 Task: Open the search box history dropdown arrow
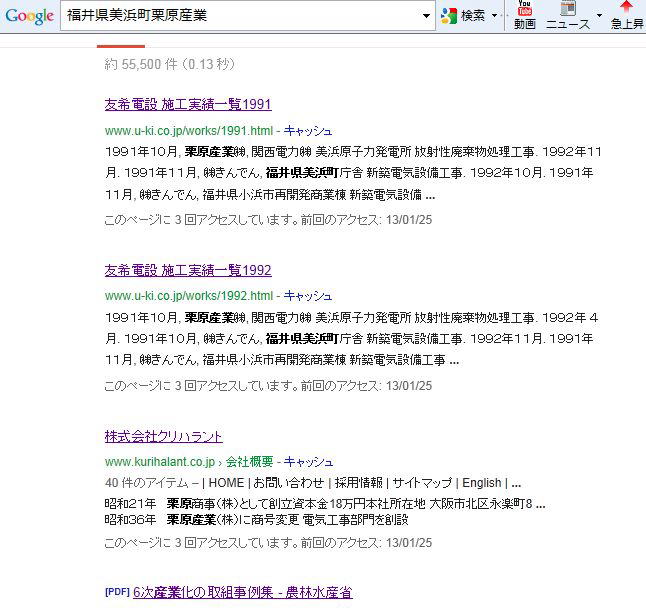coord(426,16)
